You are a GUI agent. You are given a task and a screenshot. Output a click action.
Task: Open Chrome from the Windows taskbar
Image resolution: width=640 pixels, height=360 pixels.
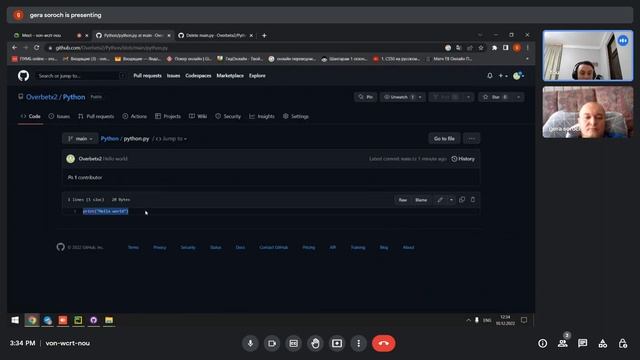pyautogui.click(x=32, y=320)
